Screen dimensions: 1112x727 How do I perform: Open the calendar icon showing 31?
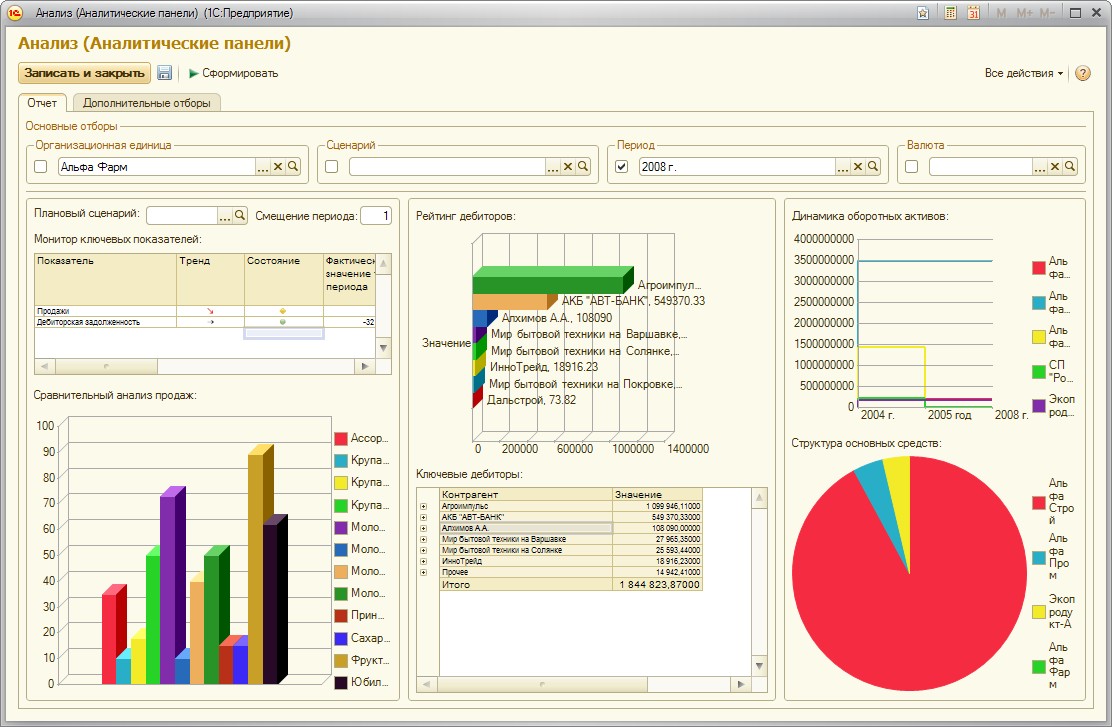[x=974, y=13]
